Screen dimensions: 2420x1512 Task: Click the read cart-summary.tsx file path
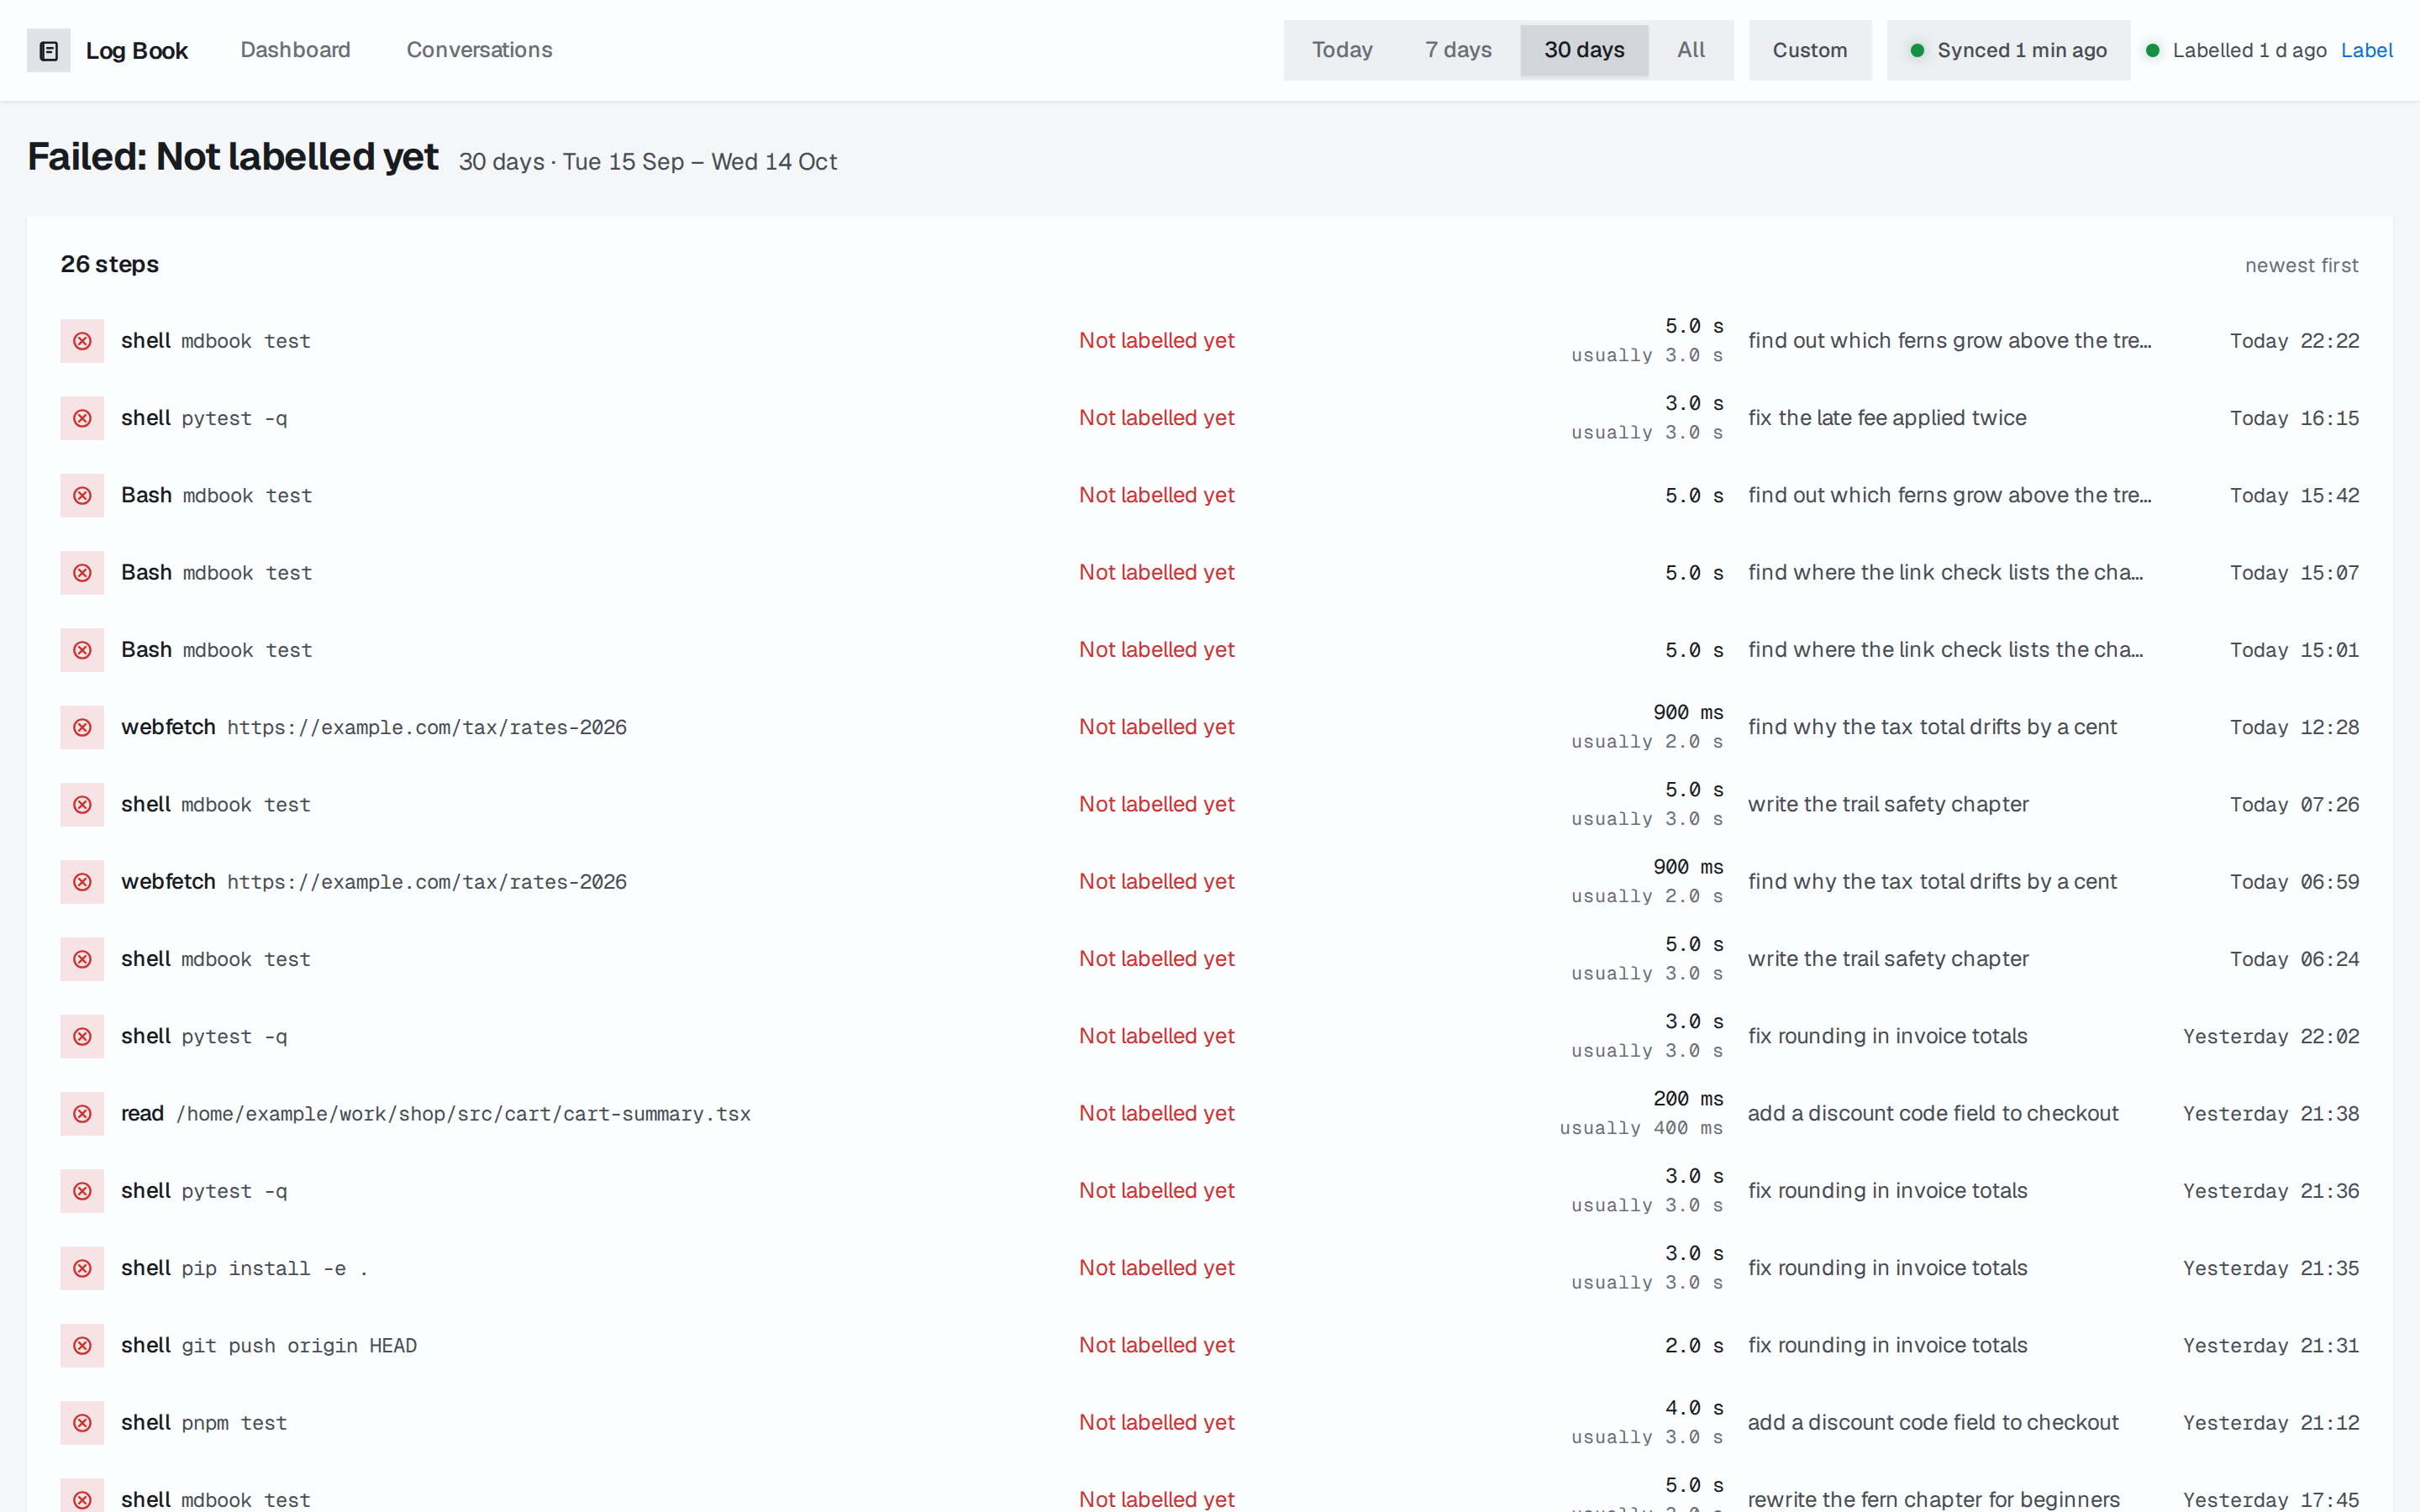(463, 1114)
